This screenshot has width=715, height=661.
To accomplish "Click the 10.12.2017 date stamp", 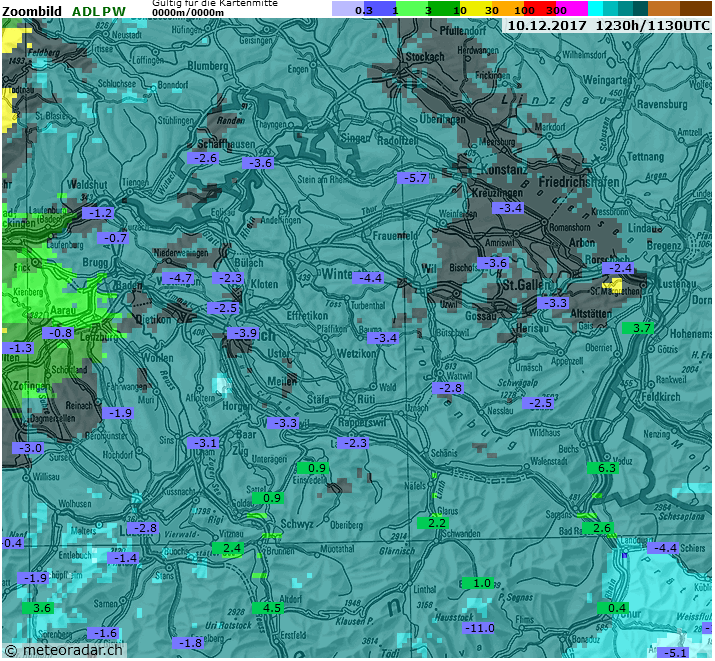I will point(547,26).
